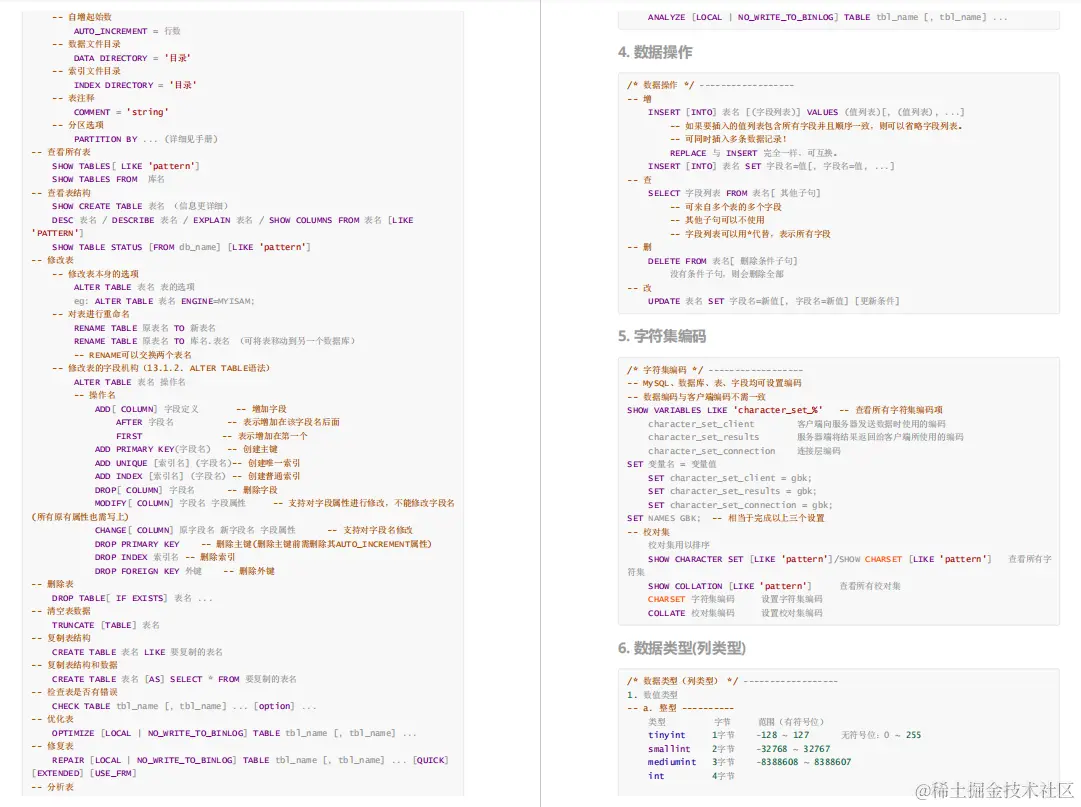Click the 'MODIFY[ COLUMN]' line
Viewport: 1081px width, 807px height.
(x=274, y=503)
